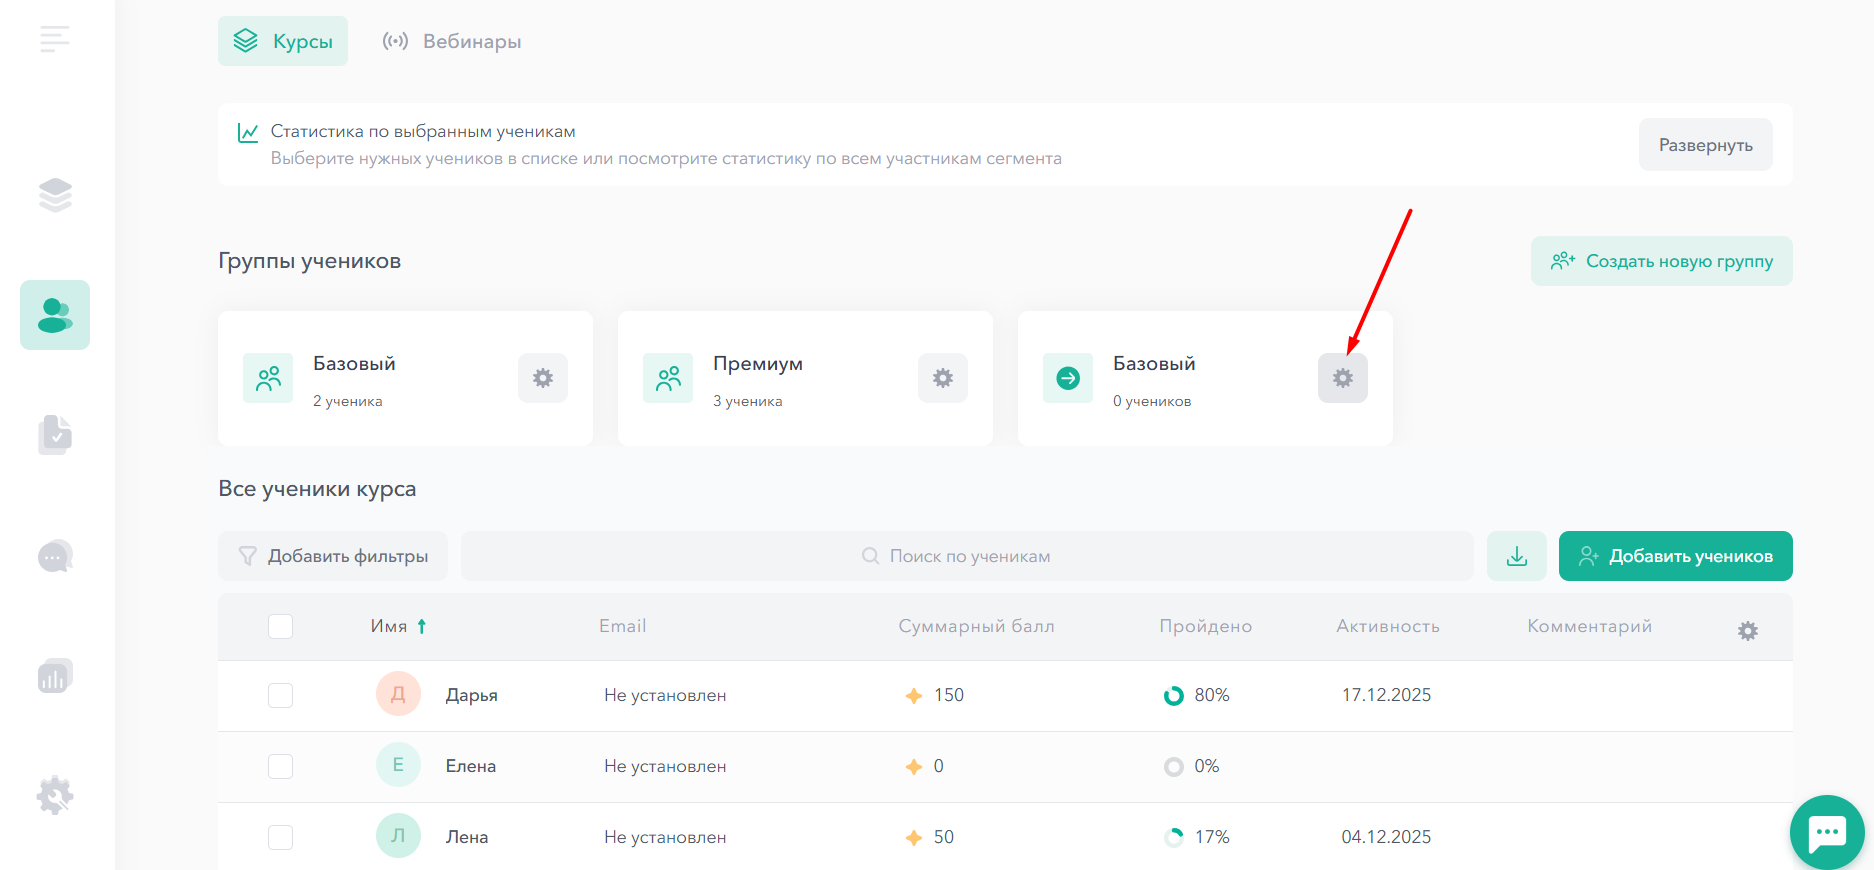The height and width of the screenshot is (870, 1874).
Task: Check the checkbox for Дарья
Action: tap(280, 695)
